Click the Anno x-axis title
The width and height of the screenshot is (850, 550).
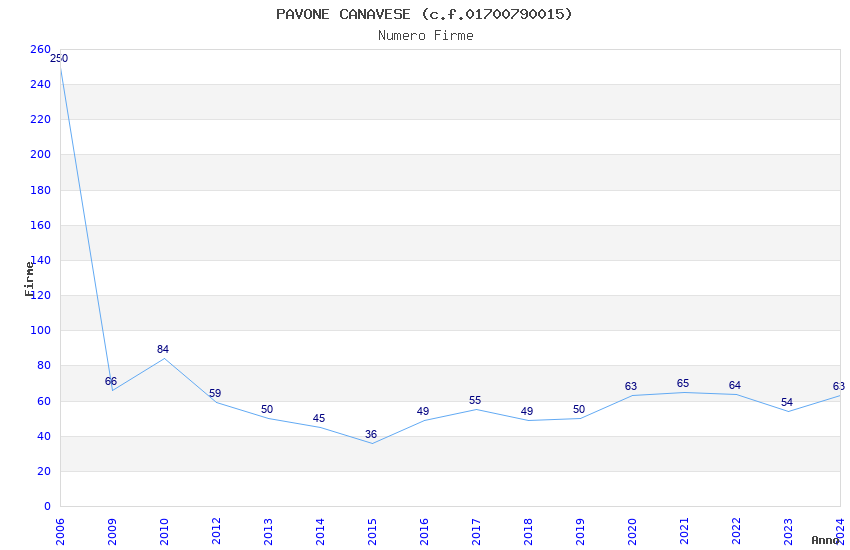tap(825, 540)
